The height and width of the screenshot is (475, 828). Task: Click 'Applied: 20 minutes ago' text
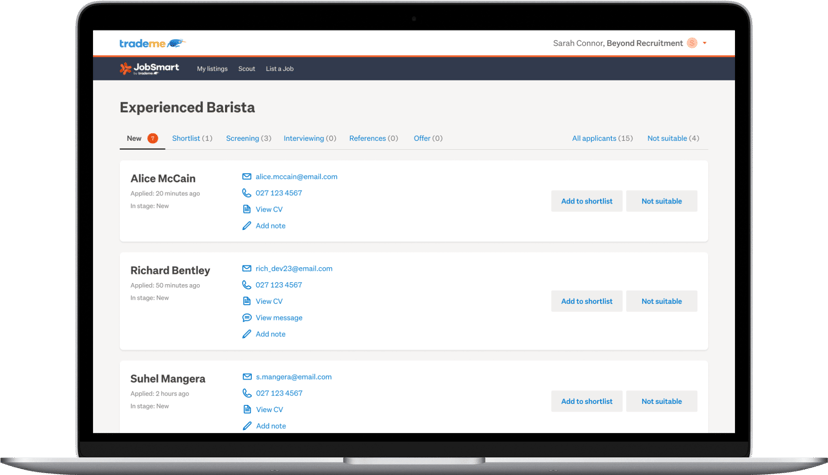165,193
